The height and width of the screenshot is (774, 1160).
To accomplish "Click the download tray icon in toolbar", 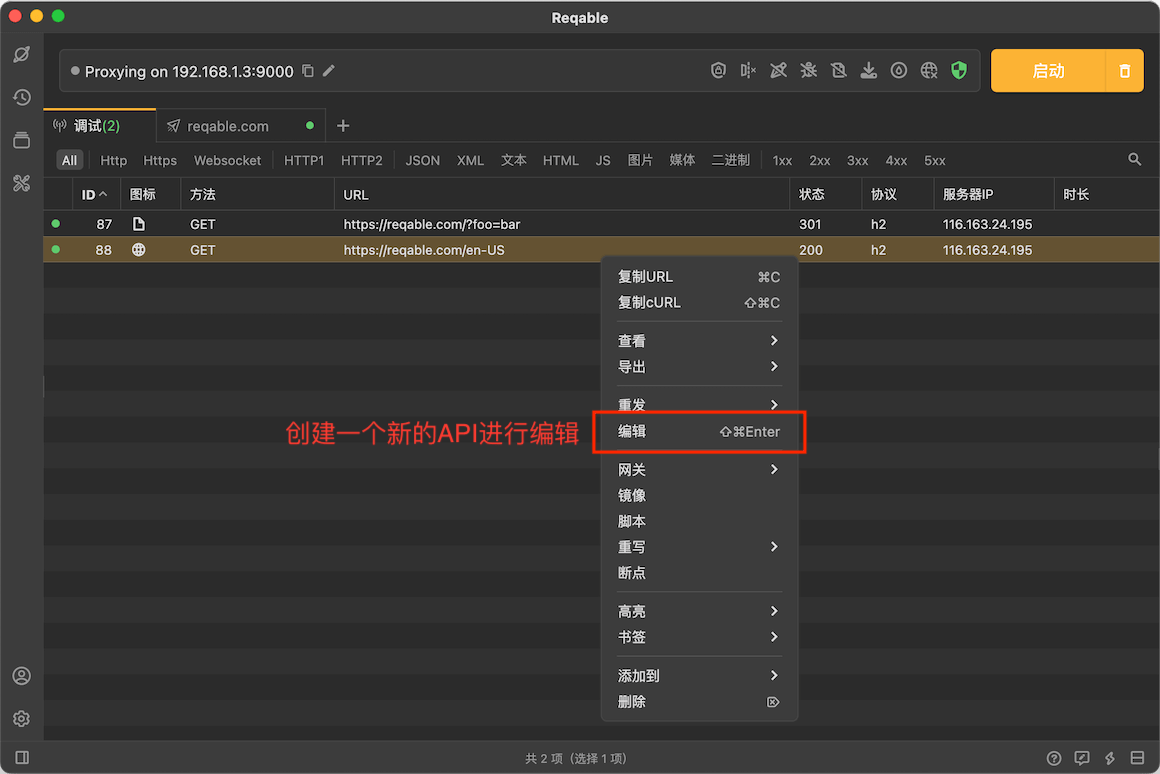I will (x=869, y=70).
